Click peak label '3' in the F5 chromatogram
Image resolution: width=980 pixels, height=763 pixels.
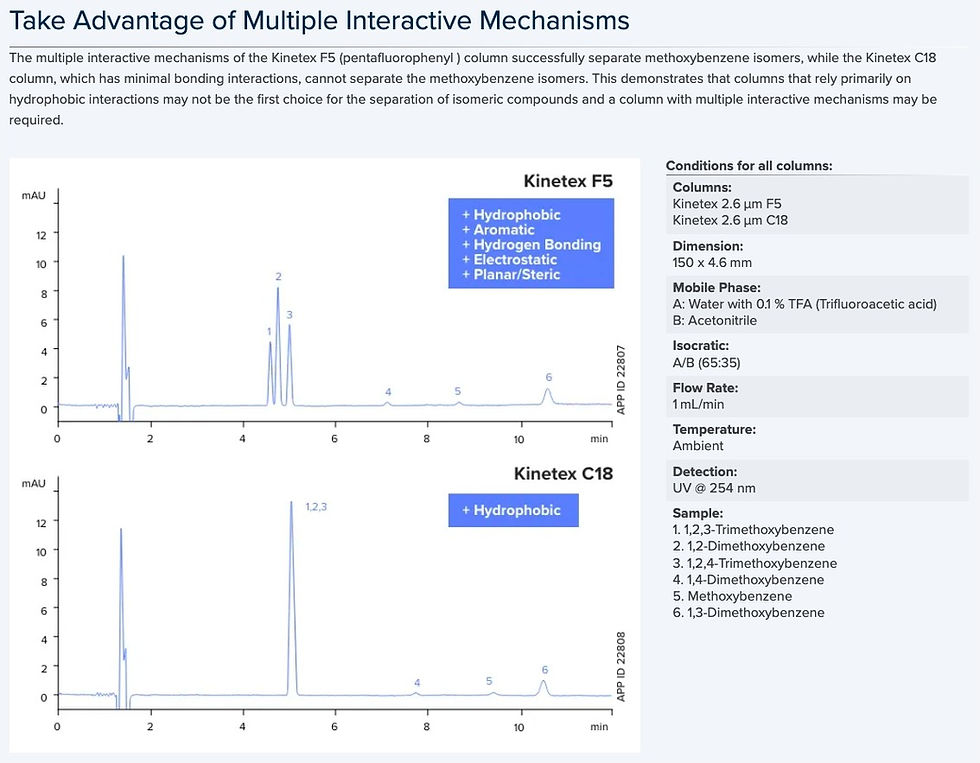289,314
